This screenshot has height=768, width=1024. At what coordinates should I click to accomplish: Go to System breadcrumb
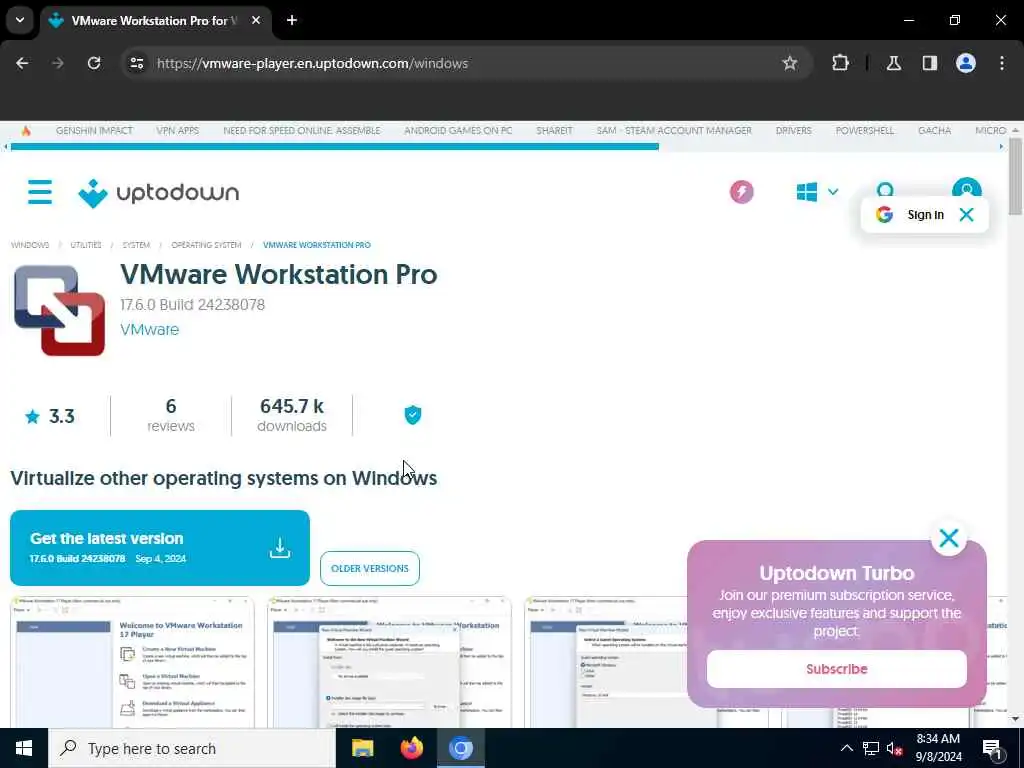(x=136, y=245)
